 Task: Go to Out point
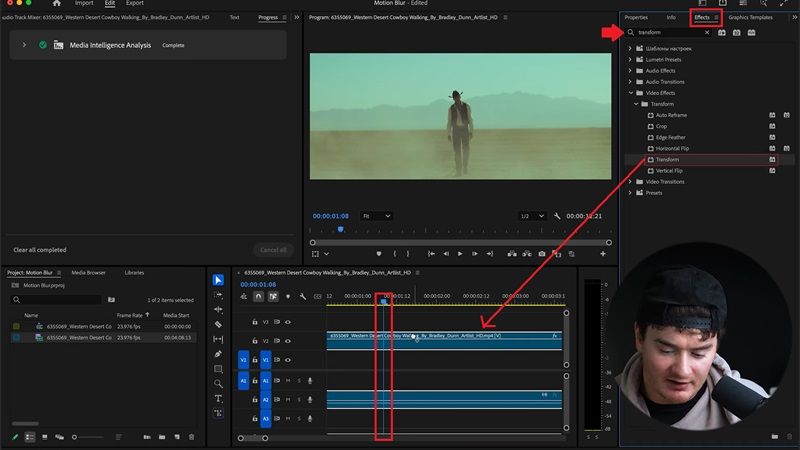(x=490, y=254)
